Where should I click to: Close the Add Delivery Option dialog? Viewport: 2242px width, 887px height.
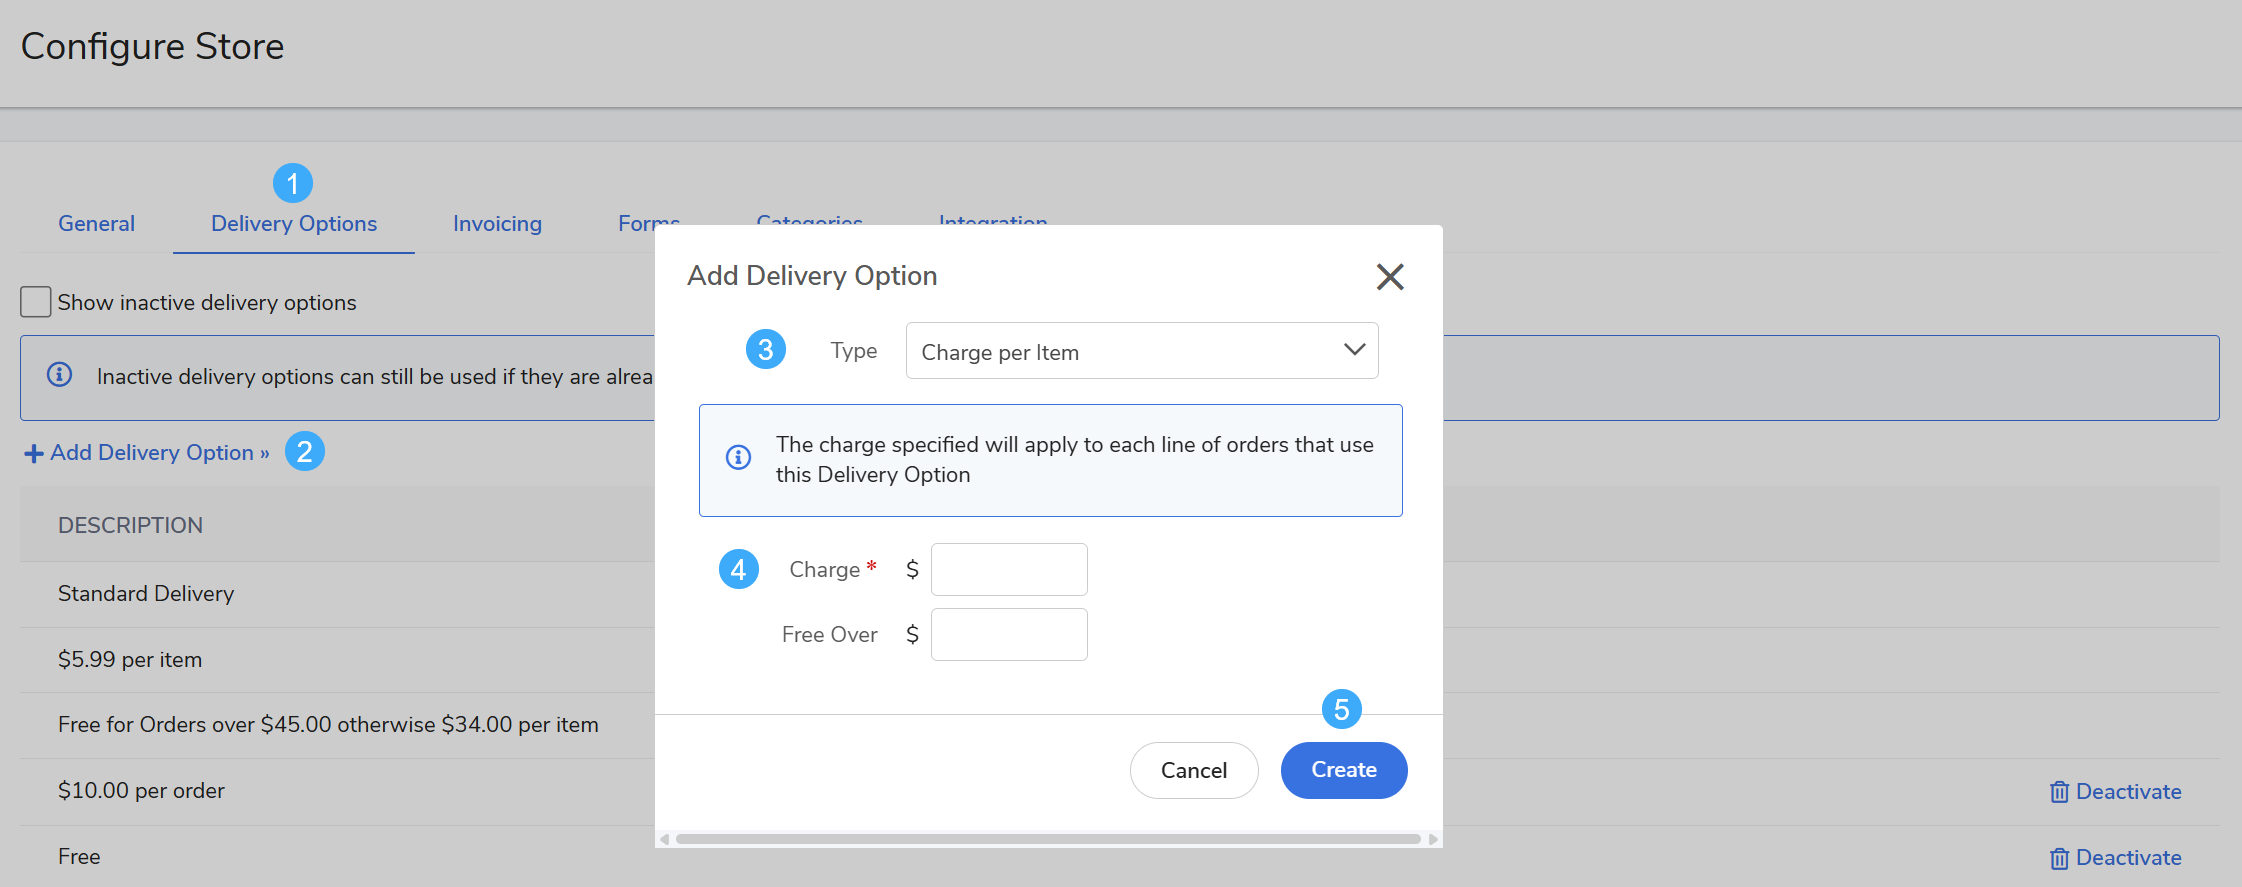(x=1390, y=277)
